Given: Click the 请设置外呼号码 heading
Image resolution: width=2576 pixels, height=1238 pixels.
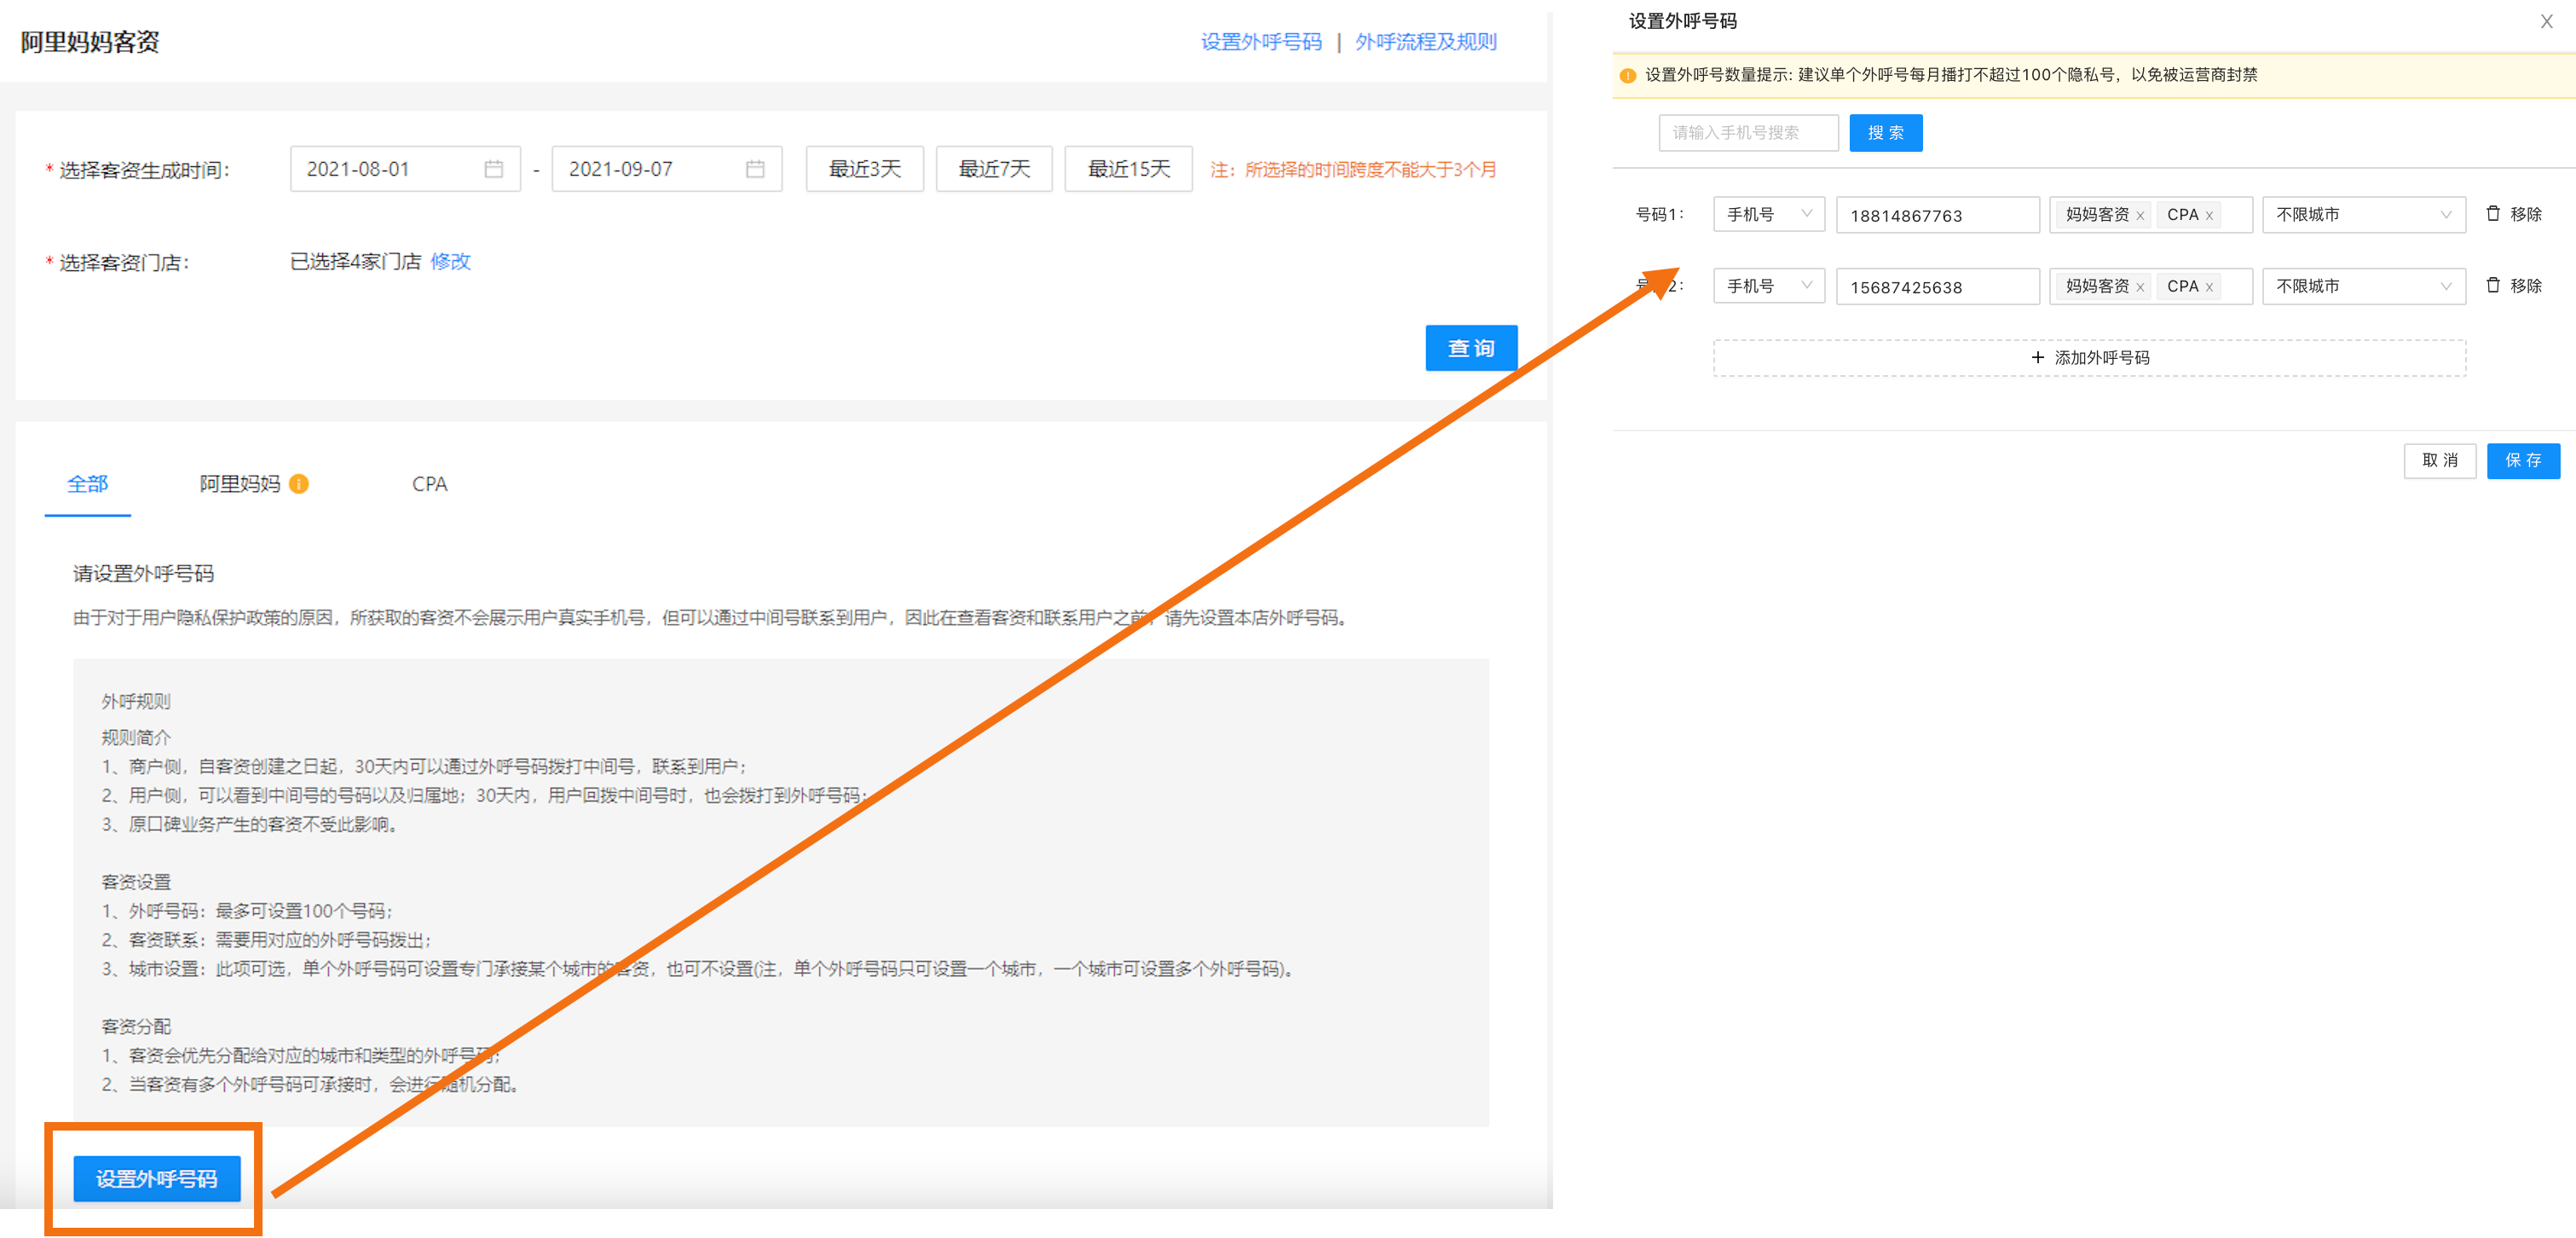Looking at the screenshot, I should point(144,573).
